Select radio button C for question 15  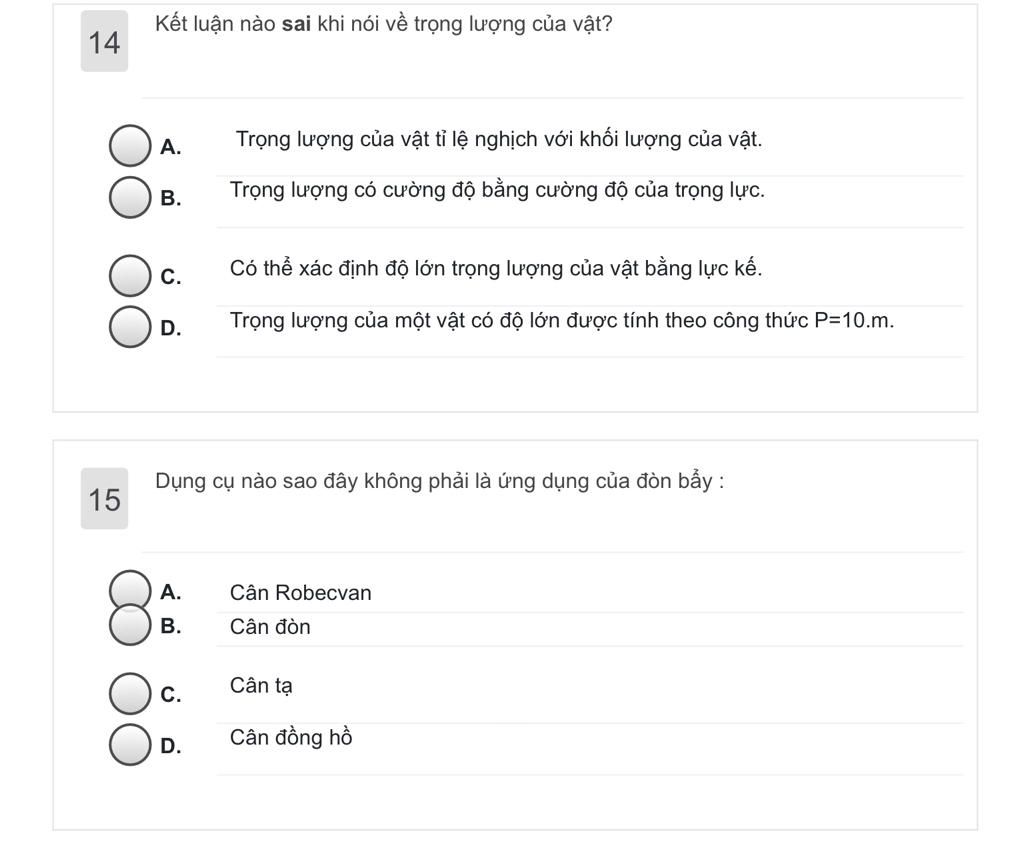[x=130, y=693]
